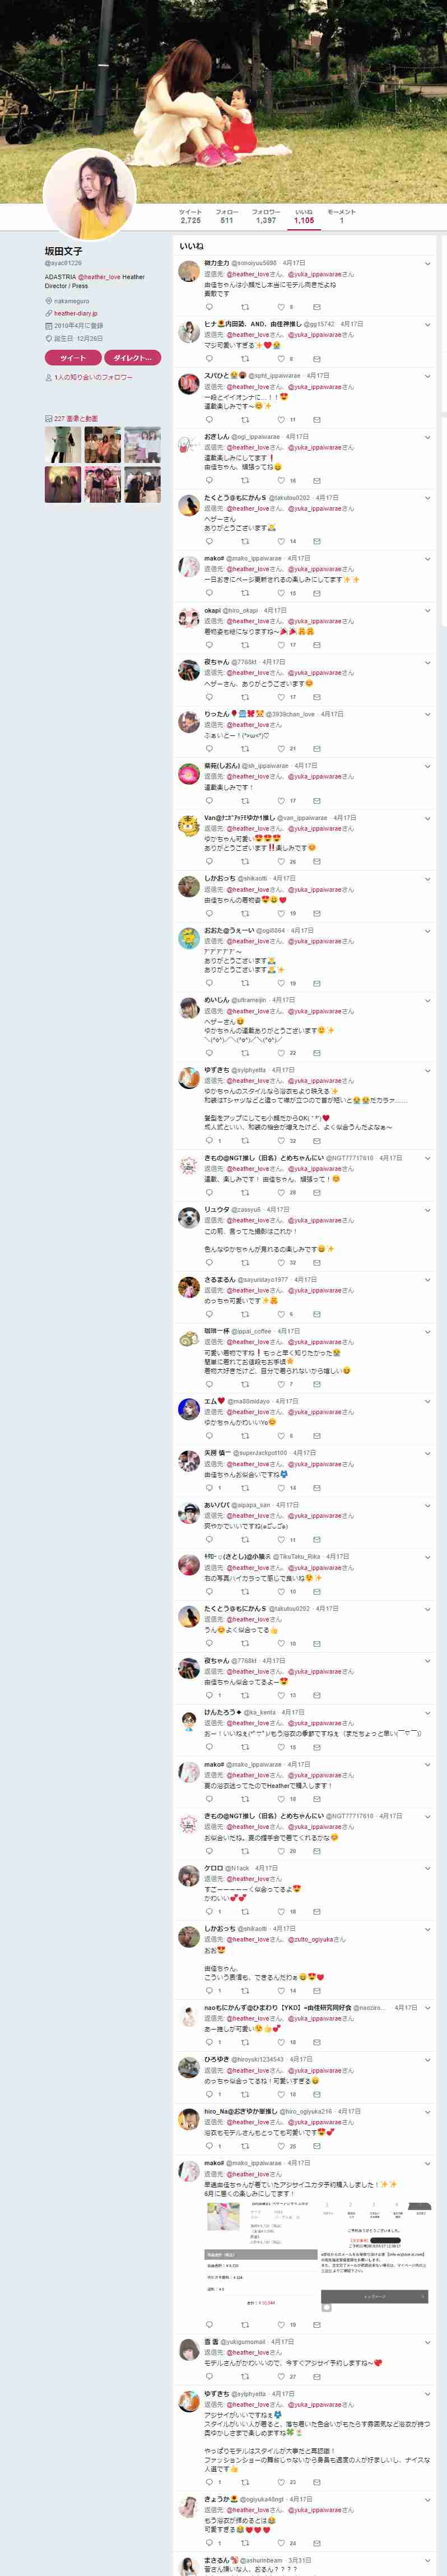Like okapi's tweet with the heart

point(281,645)
